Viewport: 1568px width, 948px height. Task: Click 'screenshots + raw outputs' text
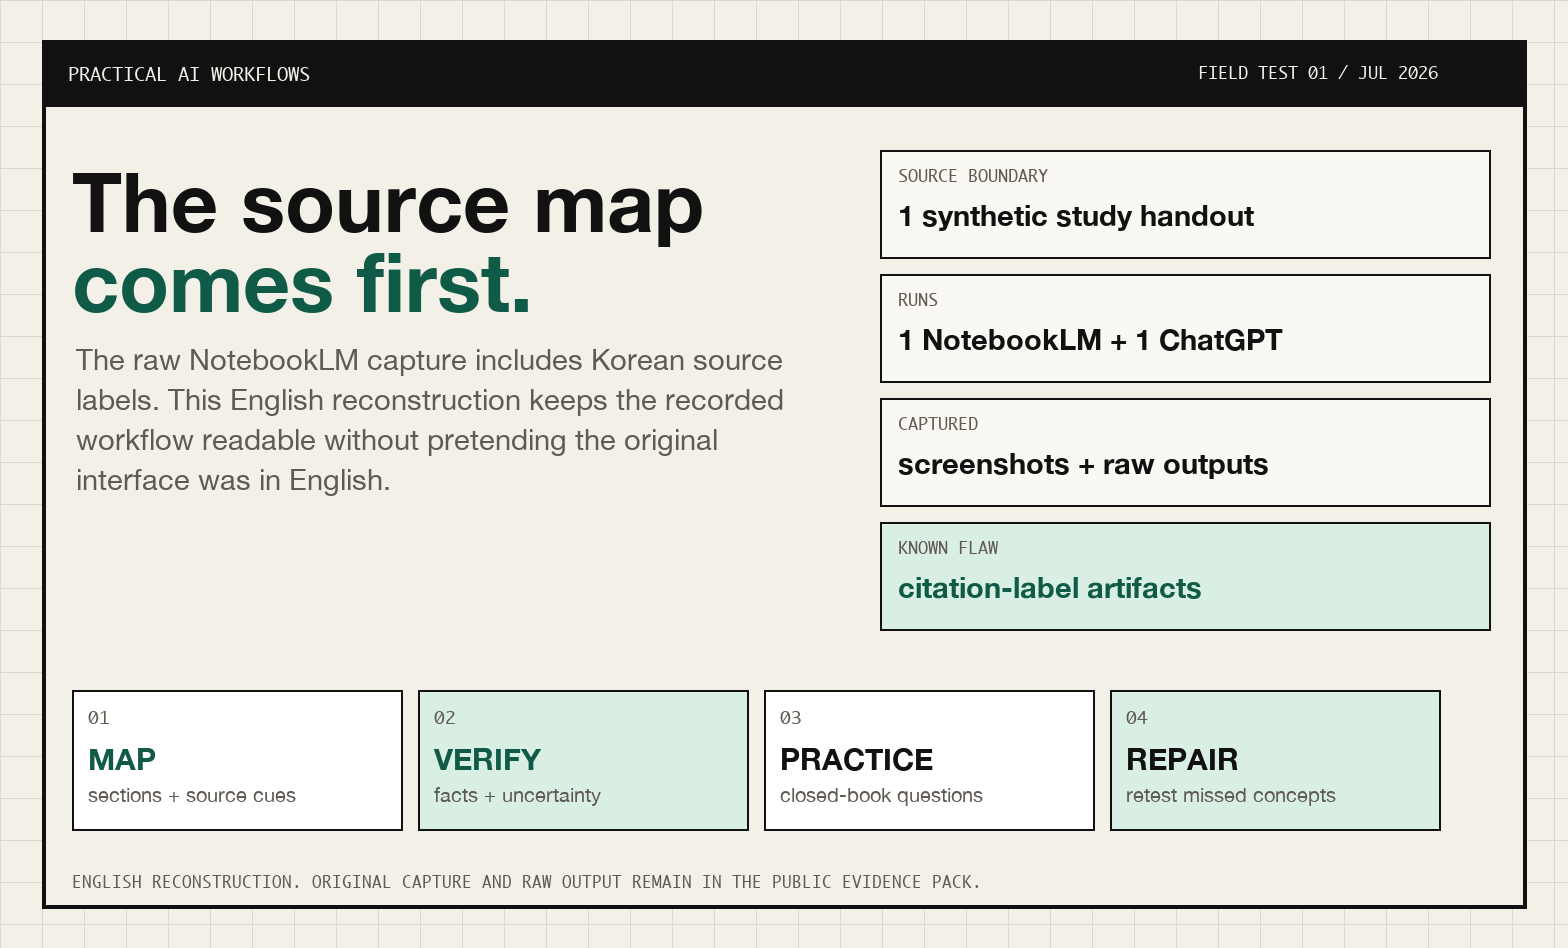pos(1083,465)
